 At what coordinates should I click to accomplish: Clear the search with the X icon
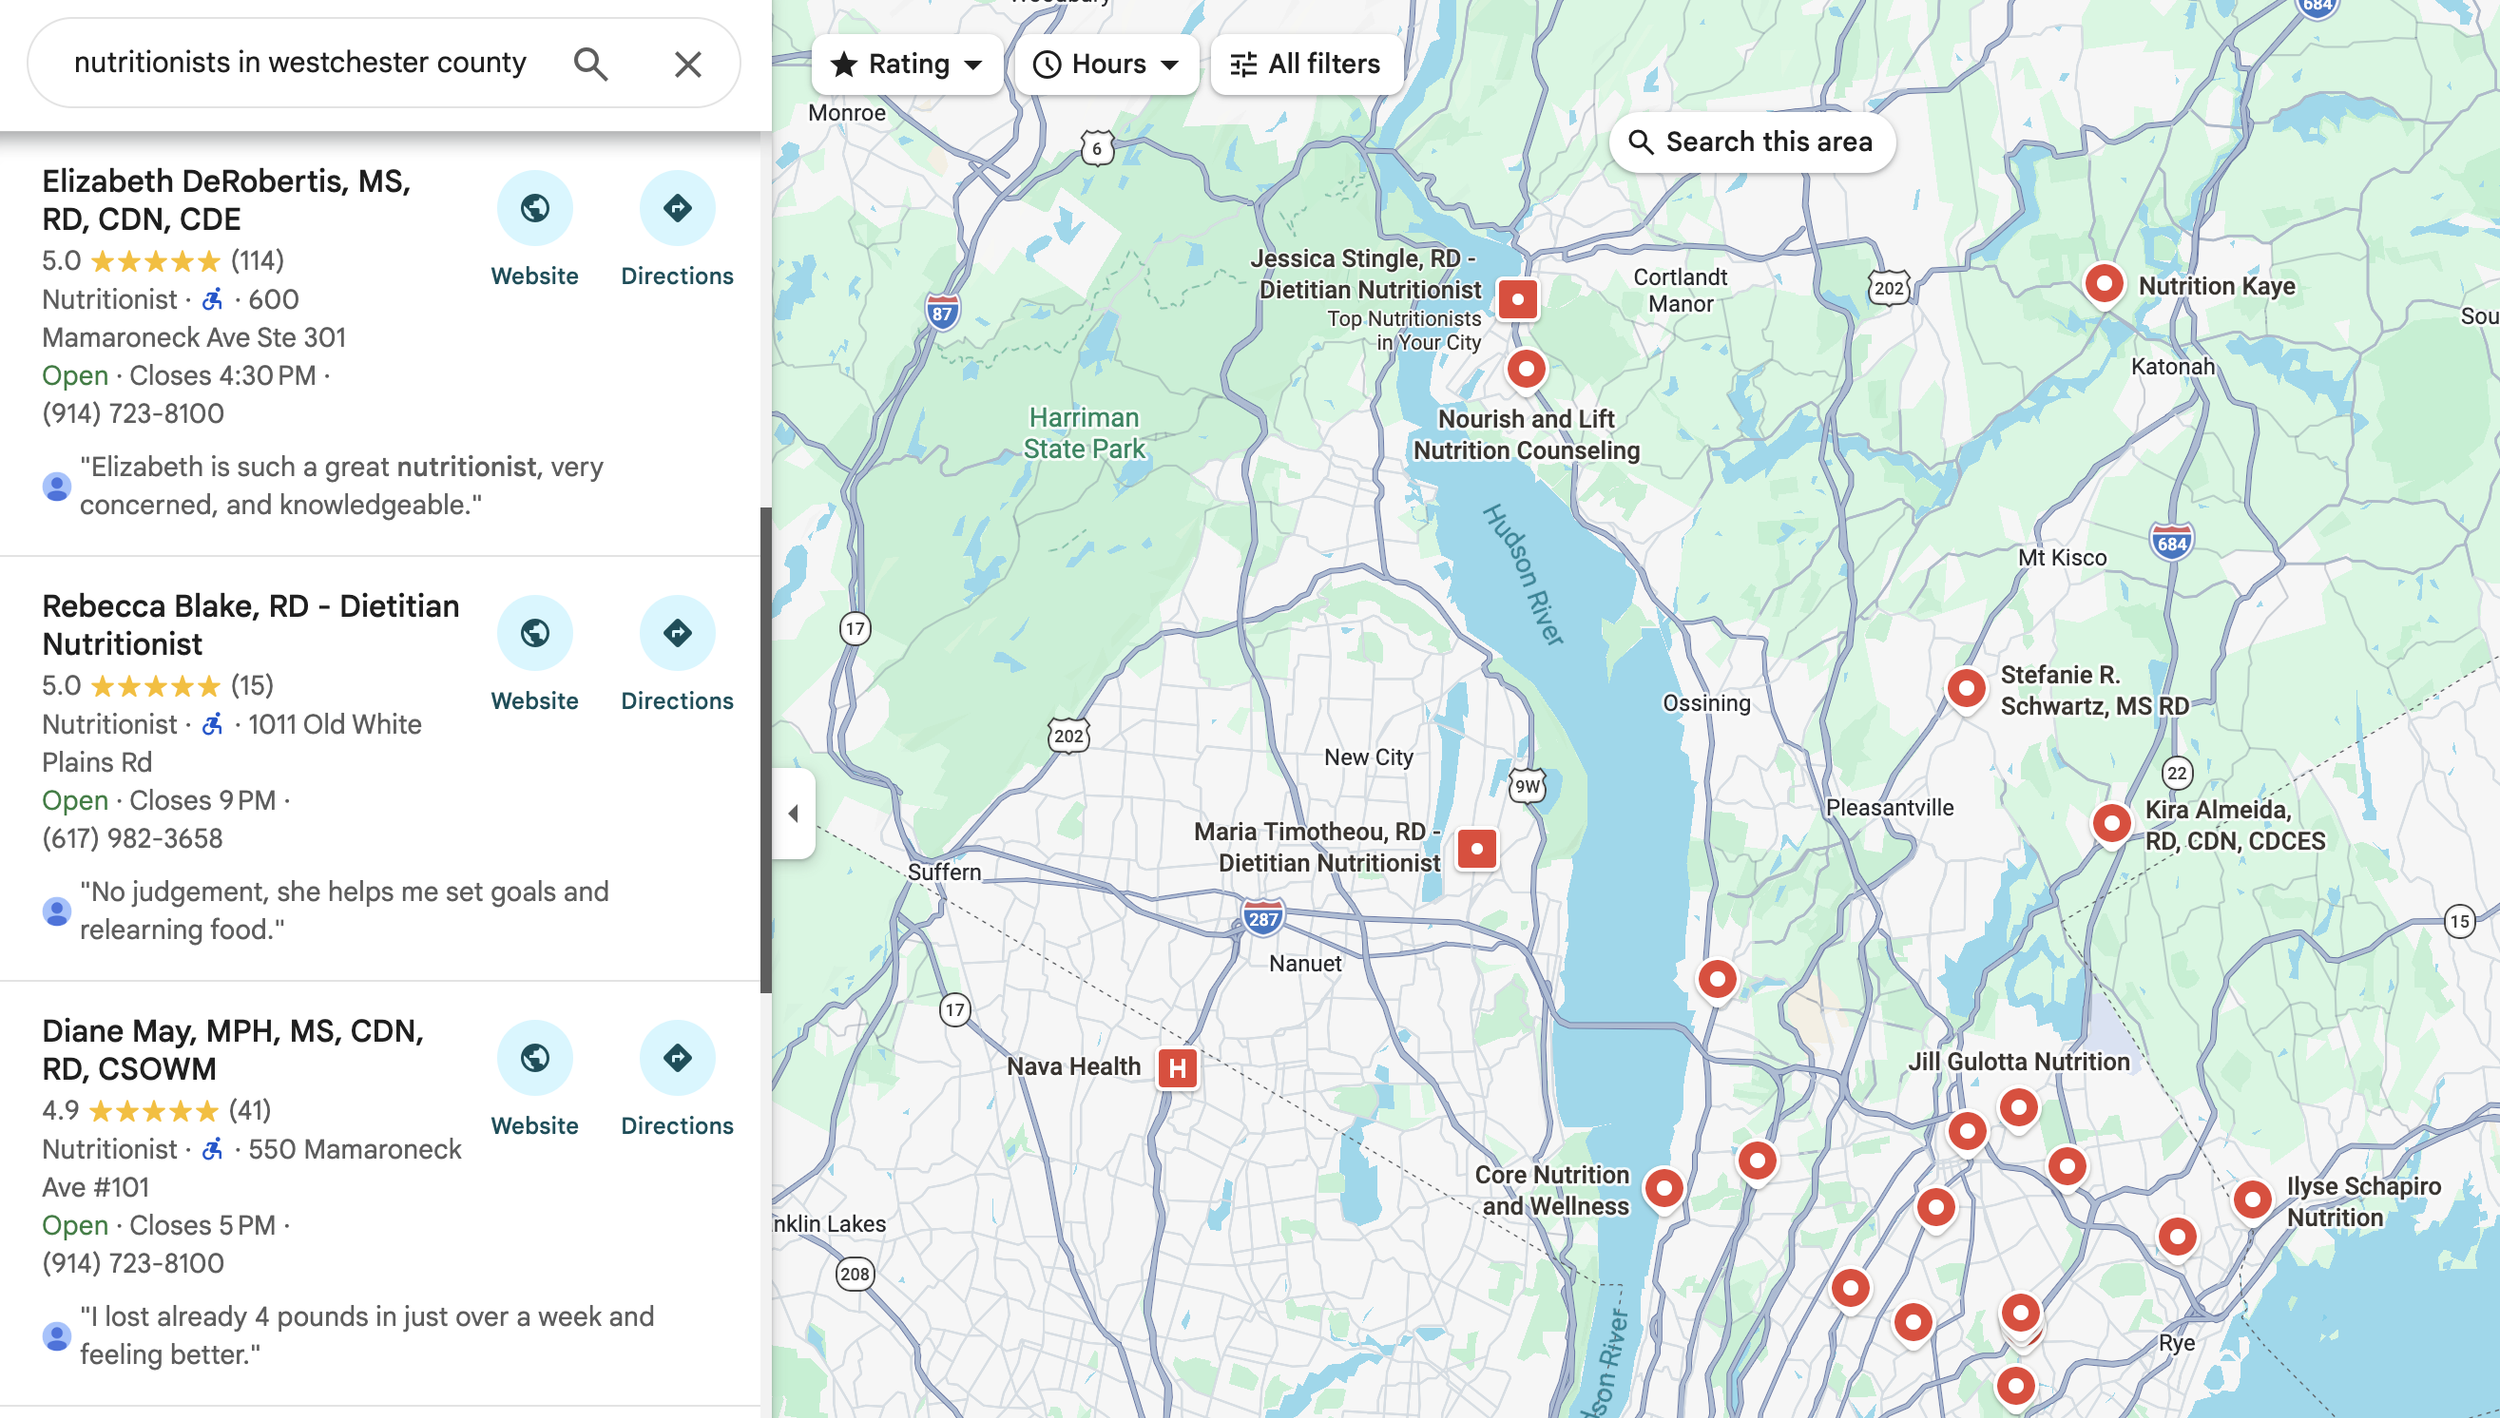point(688,64)
